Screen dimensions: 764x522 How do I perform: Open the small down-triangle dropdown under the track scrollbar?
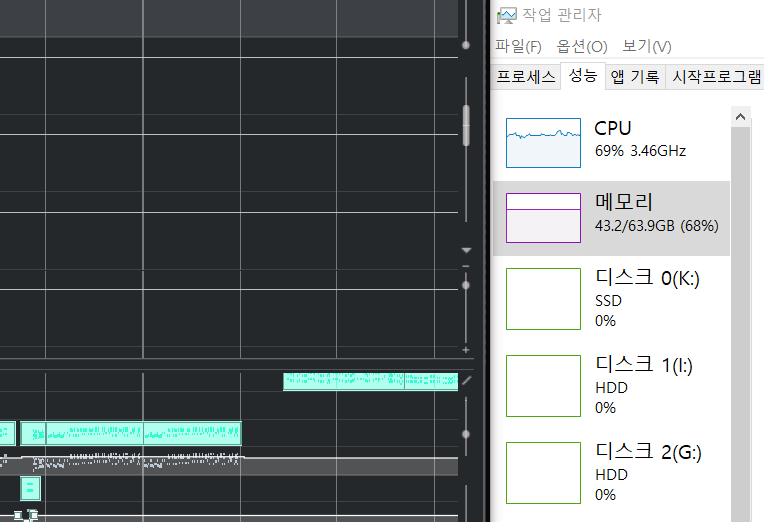click(x=465, y=250)
